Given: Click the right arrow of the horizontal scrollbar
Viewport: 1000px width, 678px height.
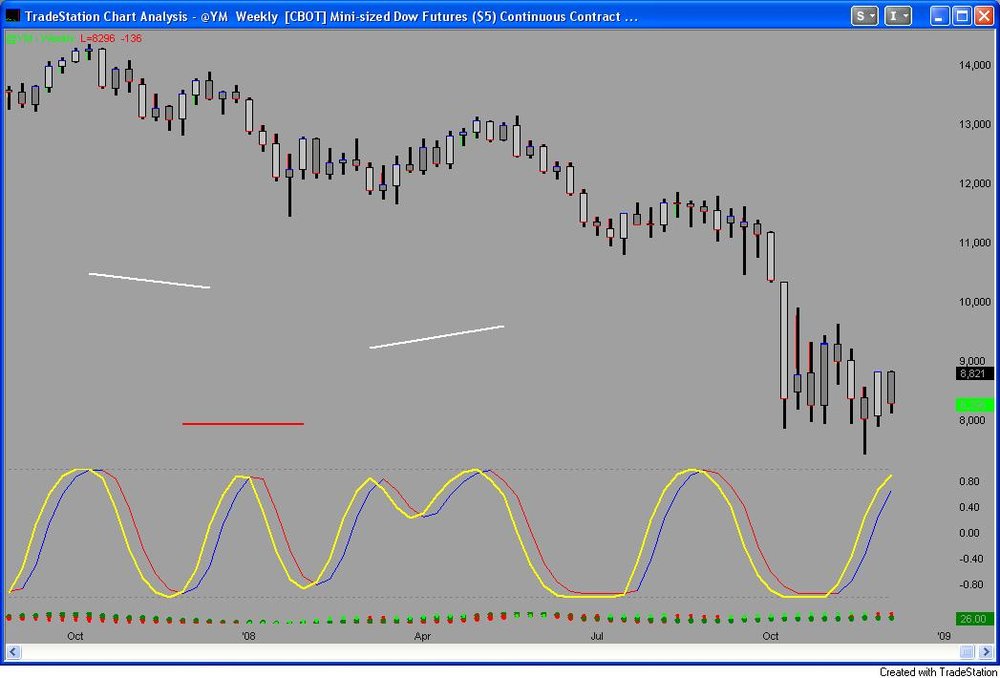Looking at the screenshot, I should pos(987,651).
